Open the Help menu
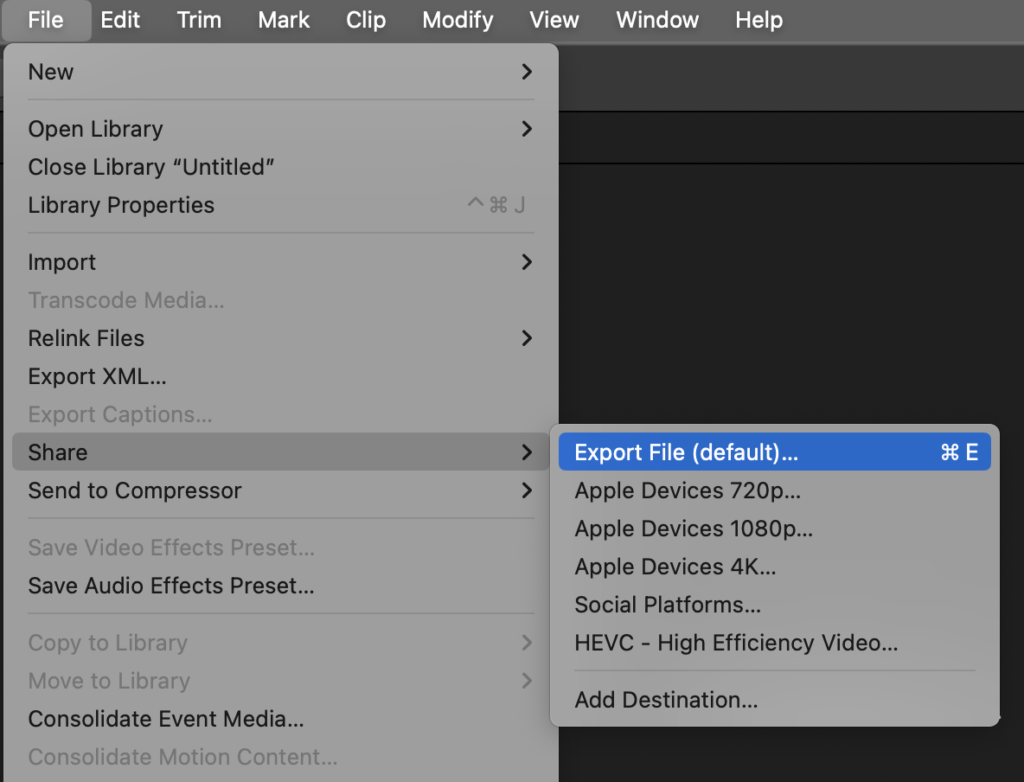 pos(759,20)
